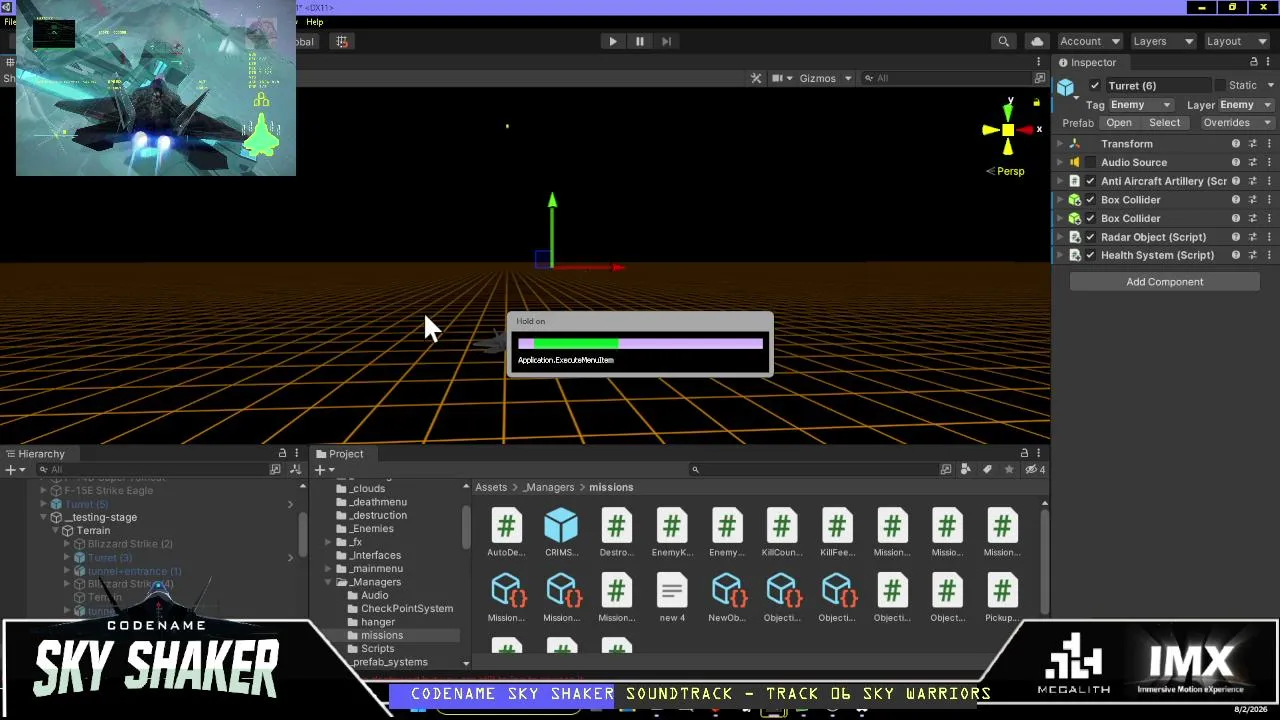
Task: Select the Pickup... script asset
Action: tap(1002, 598)
